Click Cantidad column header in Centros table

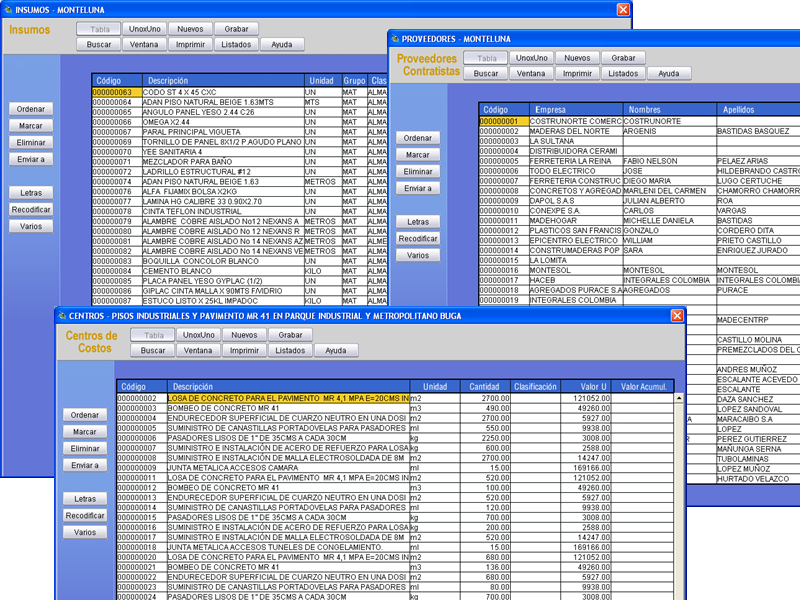pos(485,387)
